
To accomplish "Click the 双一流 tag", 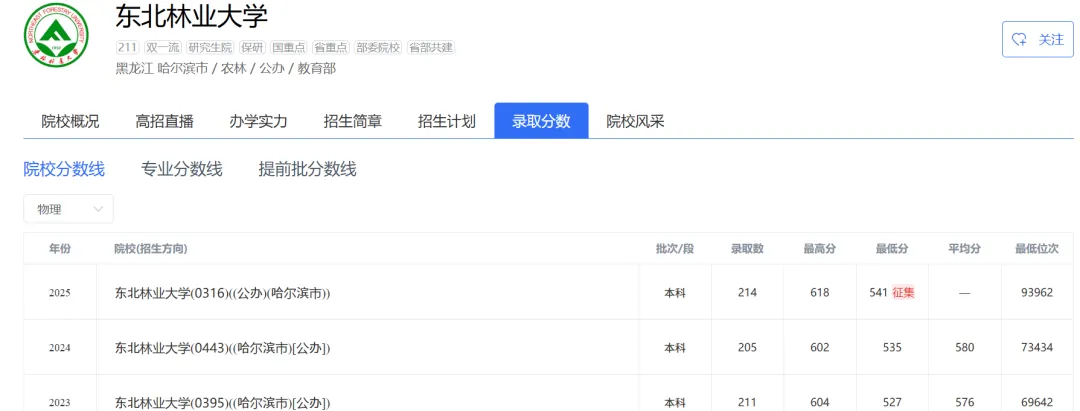I will click(162, 48).
